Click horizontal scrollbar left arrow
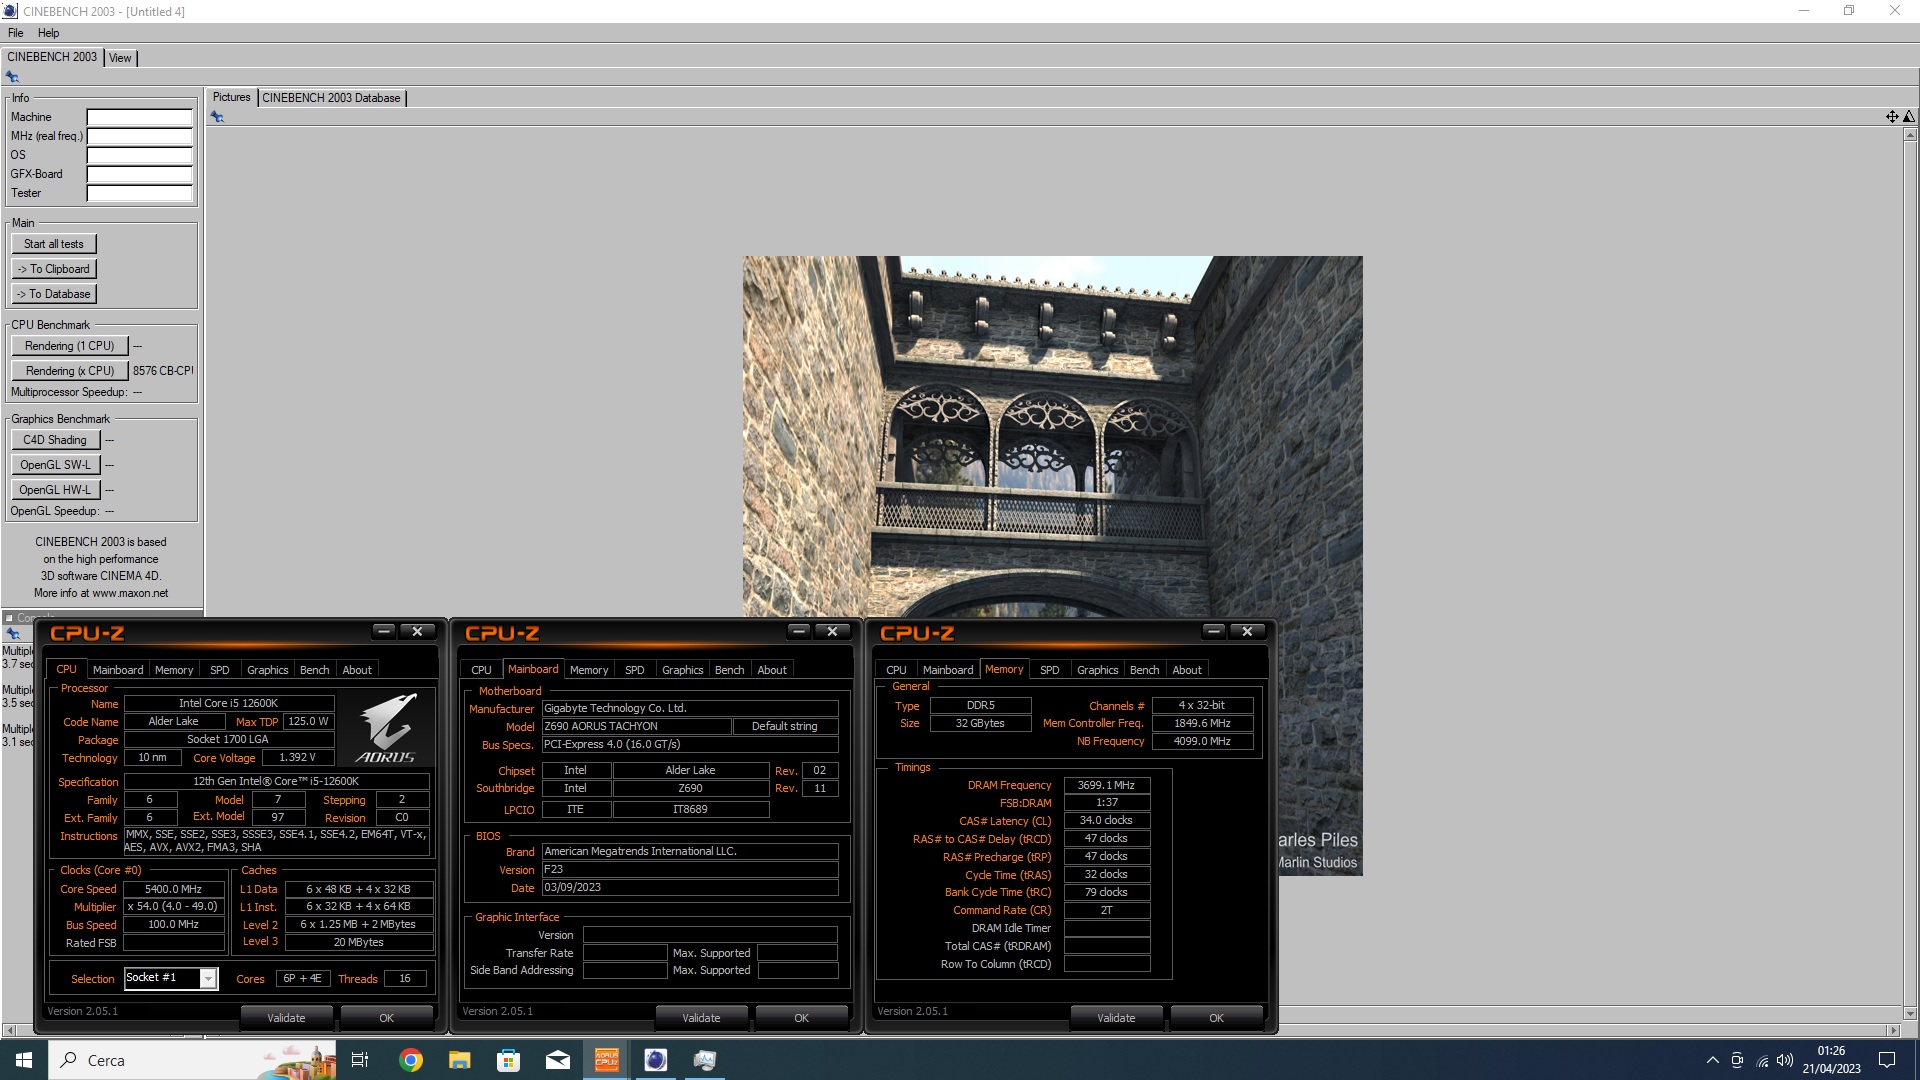The width and height of the screenshot is (1920, 1080). coord(10,1030)
